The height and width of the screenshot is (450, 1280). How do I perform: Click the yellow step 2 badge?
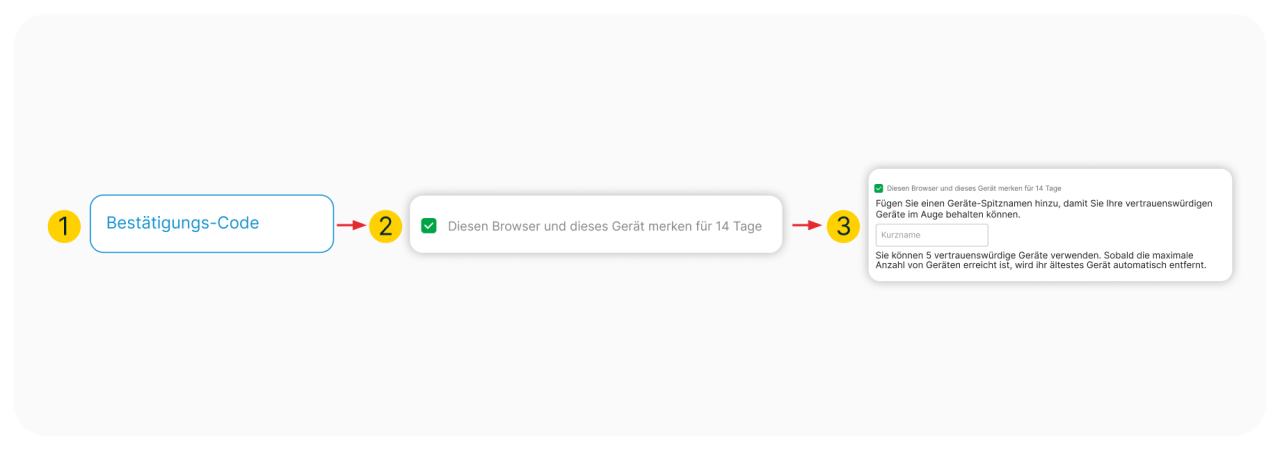click(x=385, y=226)
